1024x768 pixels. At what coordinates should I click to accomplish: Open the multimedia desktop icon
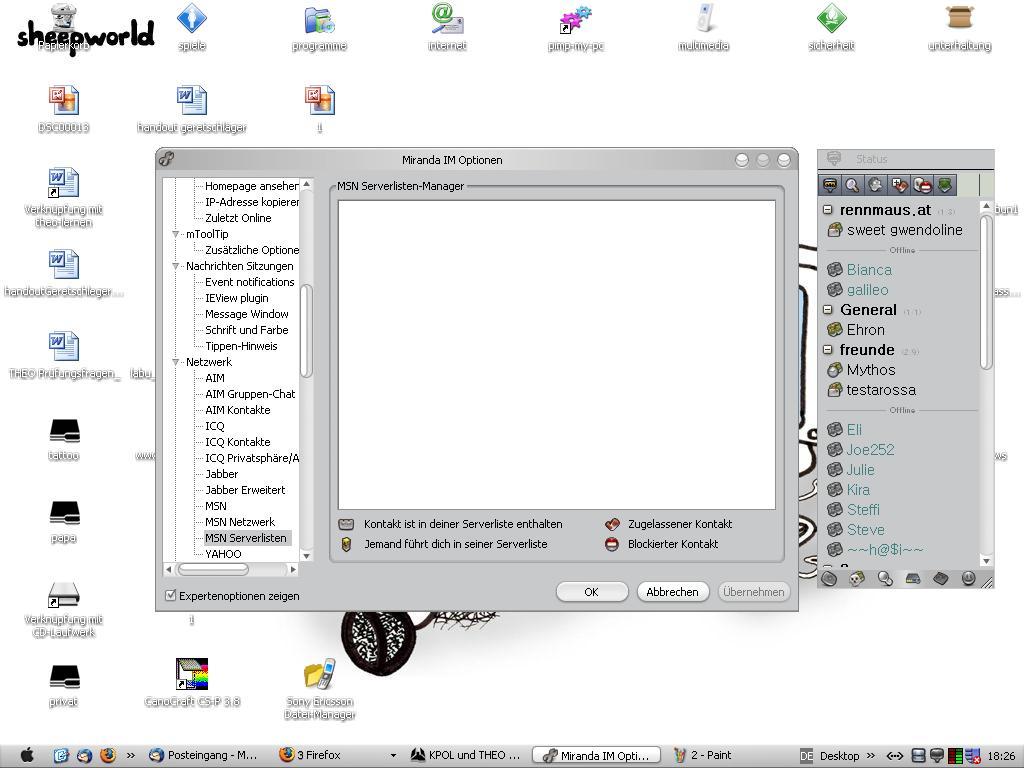click(703, 28)
